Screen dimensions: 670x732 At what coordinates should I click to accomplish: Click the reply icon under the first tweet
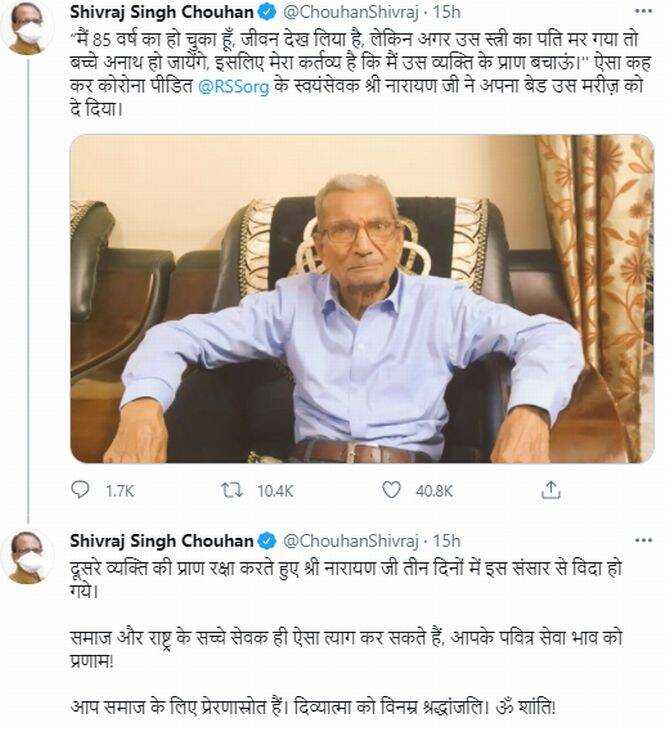[x=81, y=490]
